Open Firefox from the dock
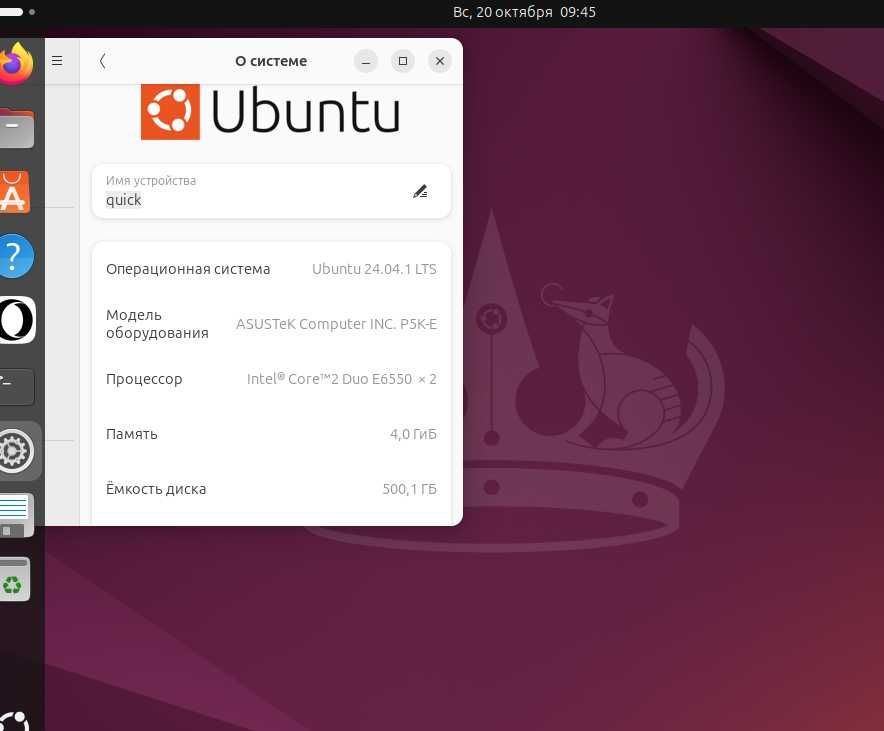Viewport: 884px width, 731px height. 16,63
